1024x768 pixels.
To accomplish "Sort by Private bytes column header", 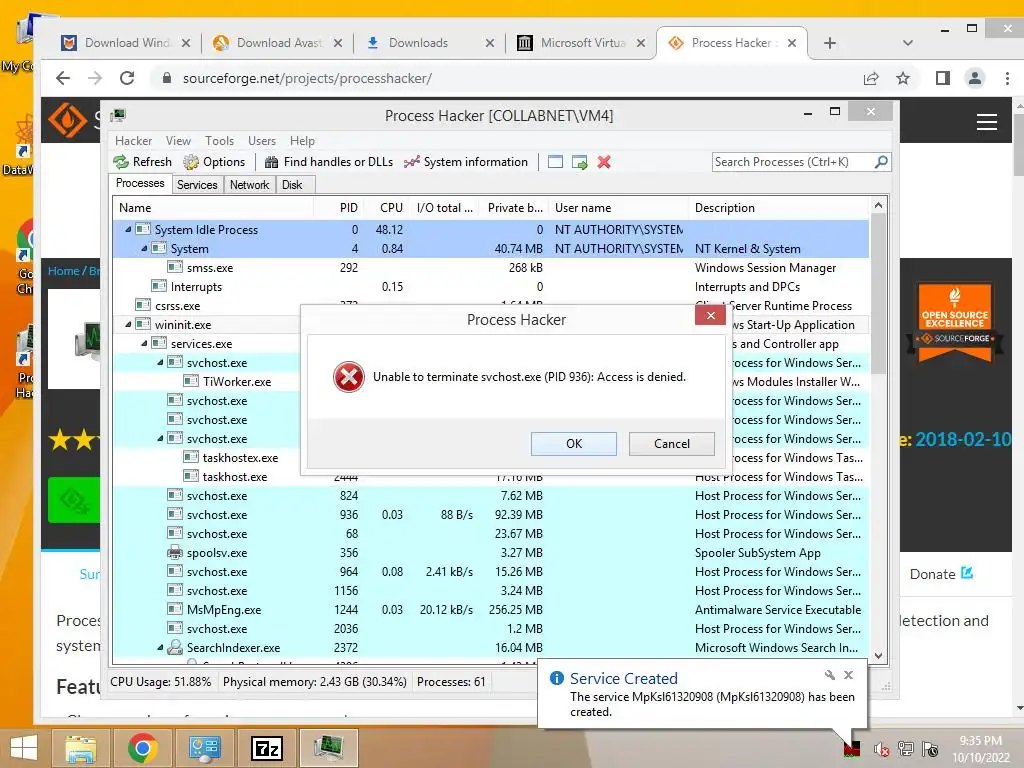I will click(x=515, y=208).
